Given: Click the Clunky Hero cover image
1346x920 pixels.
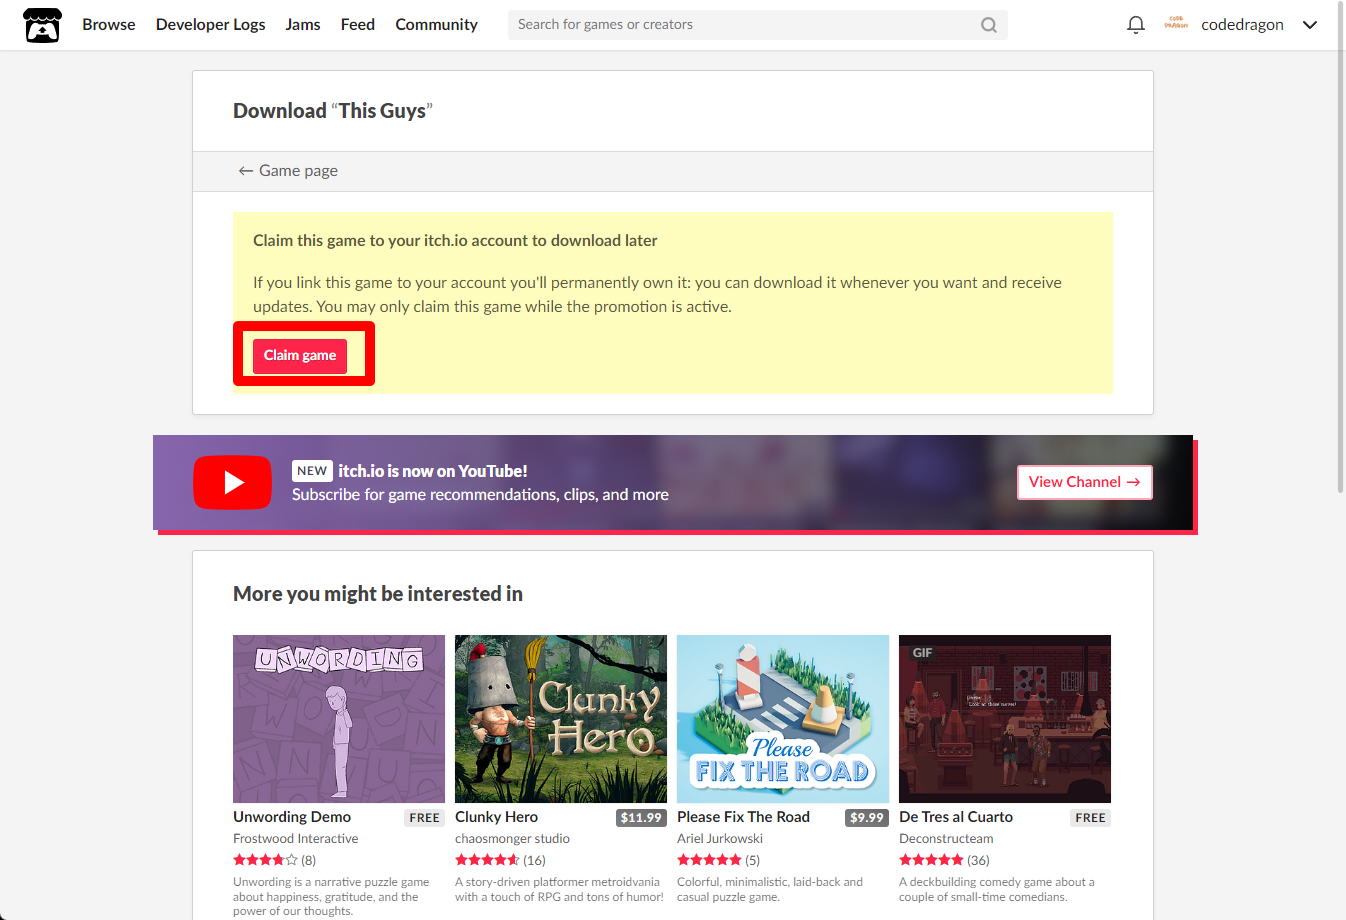Looking at the screenshot, I should tap(561, 719).
